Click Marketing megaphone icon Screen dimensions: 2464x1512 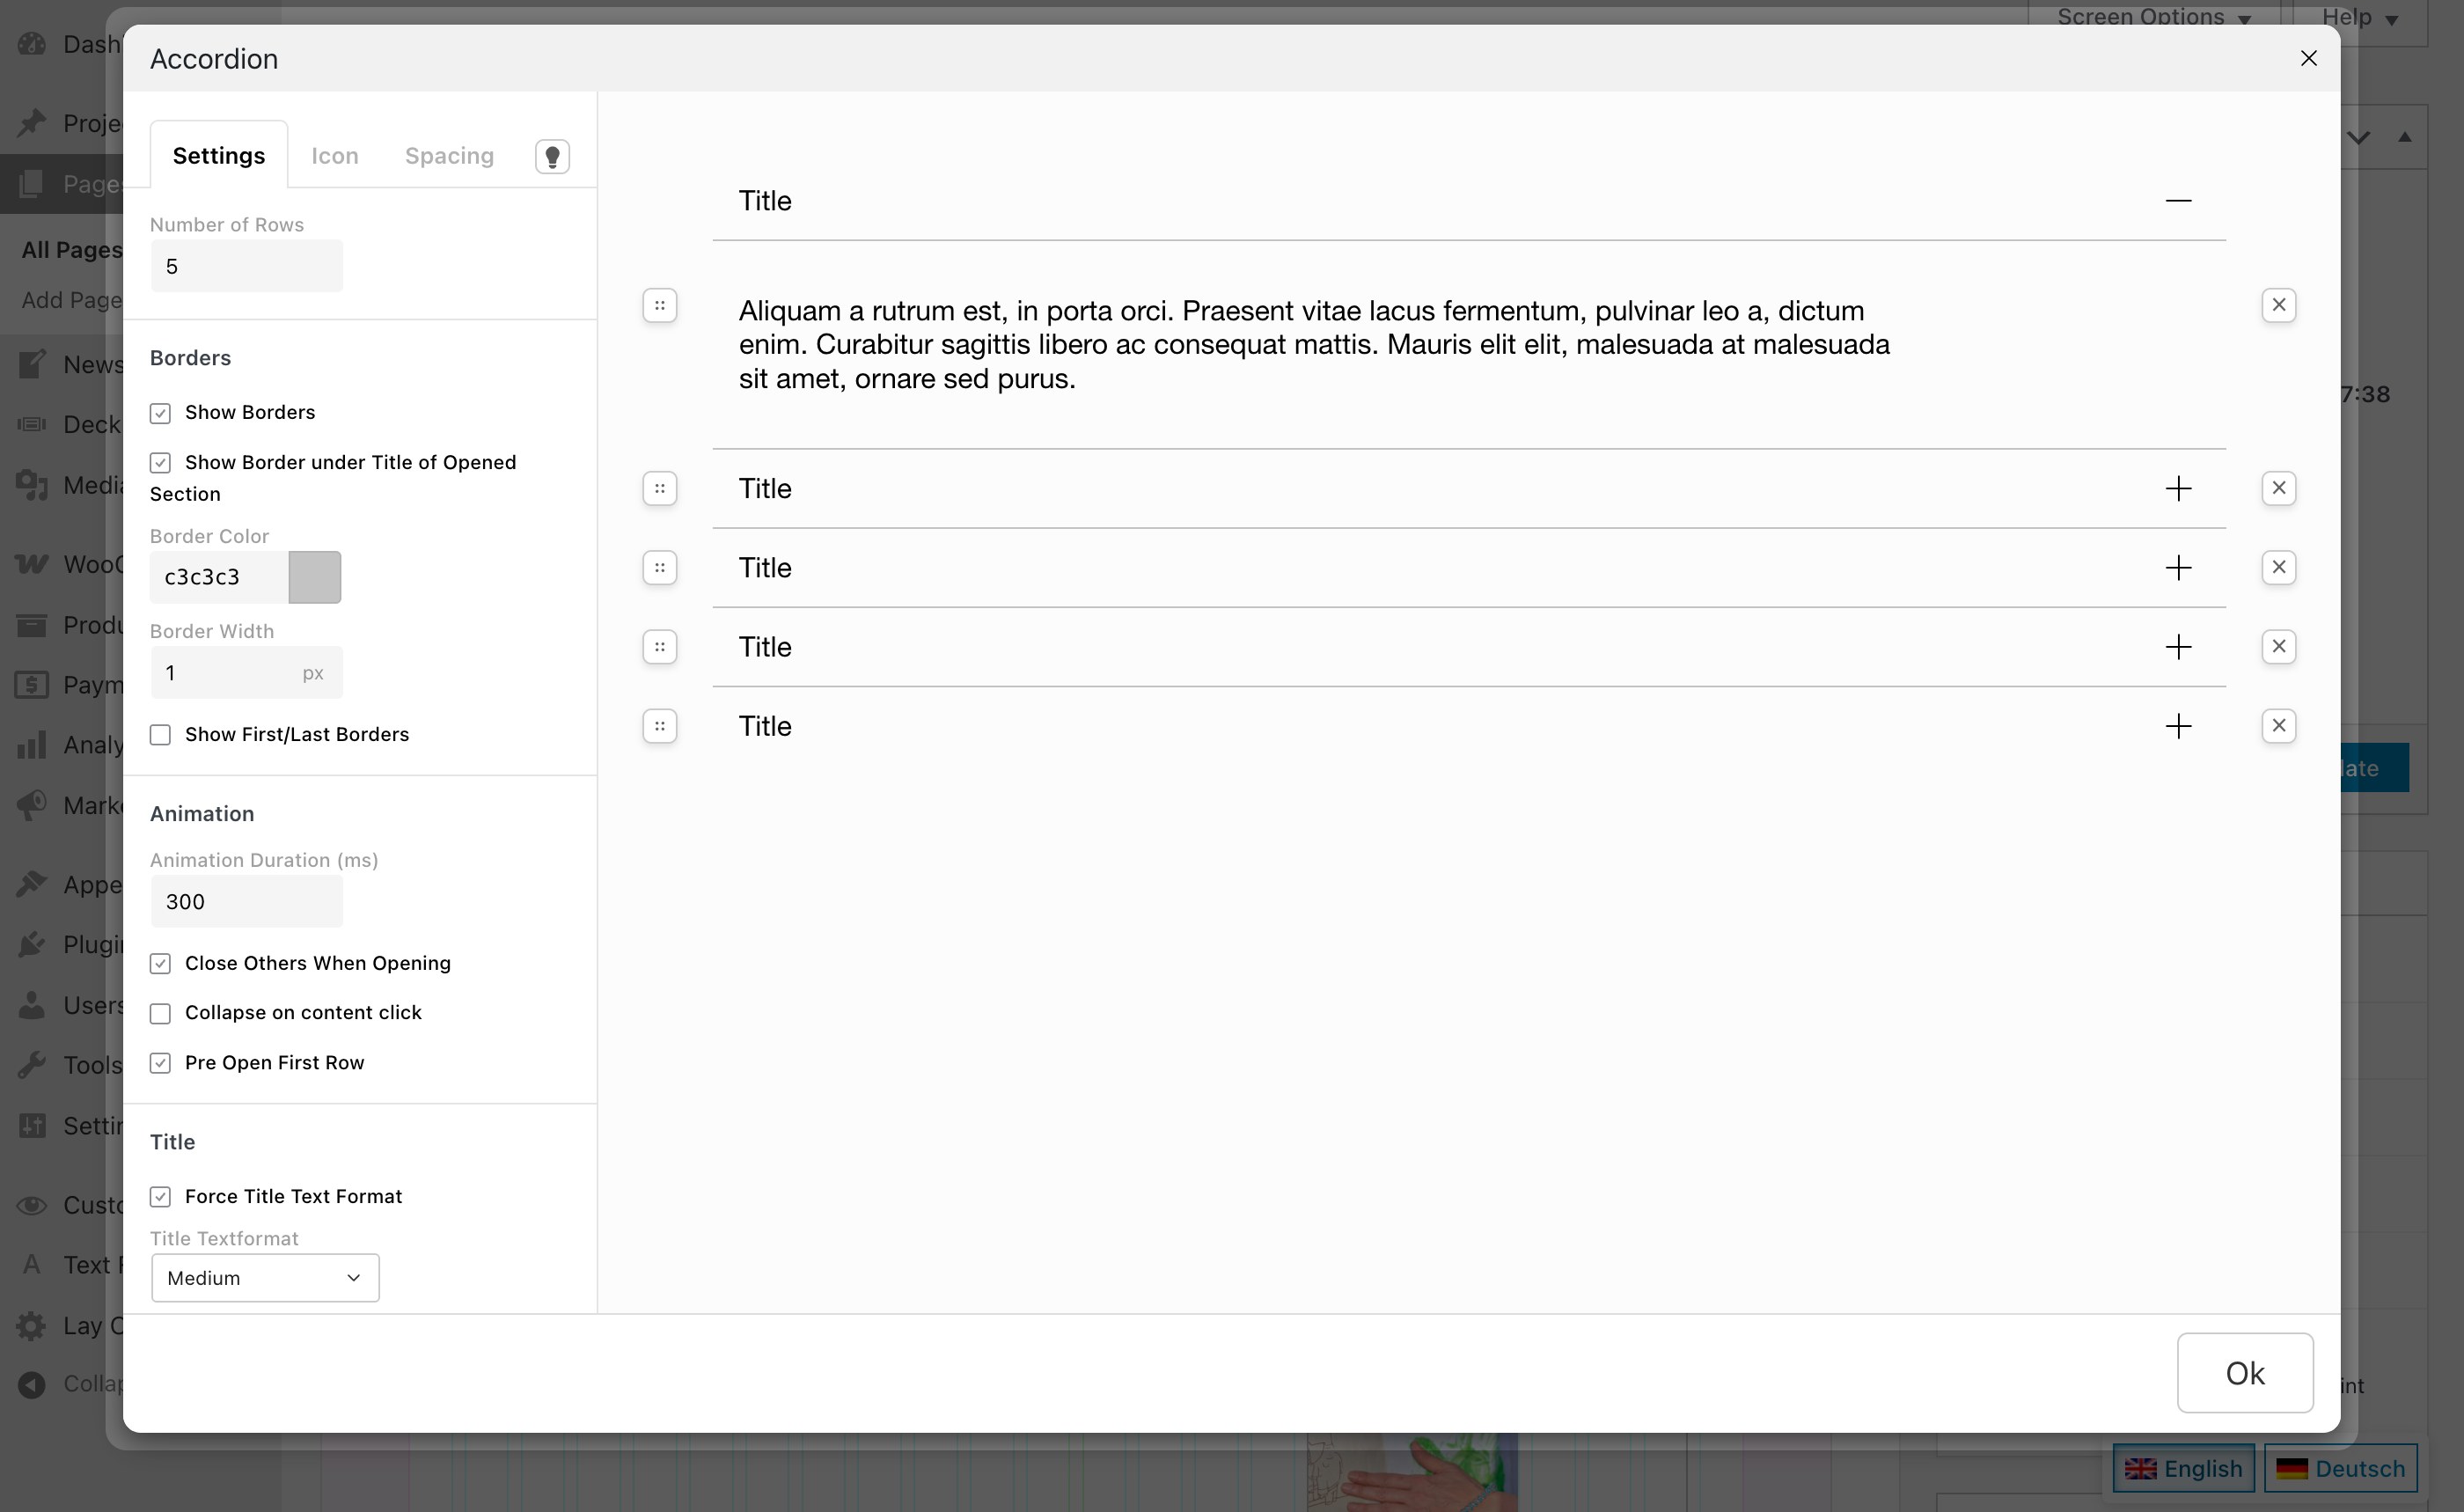(32, 805)
